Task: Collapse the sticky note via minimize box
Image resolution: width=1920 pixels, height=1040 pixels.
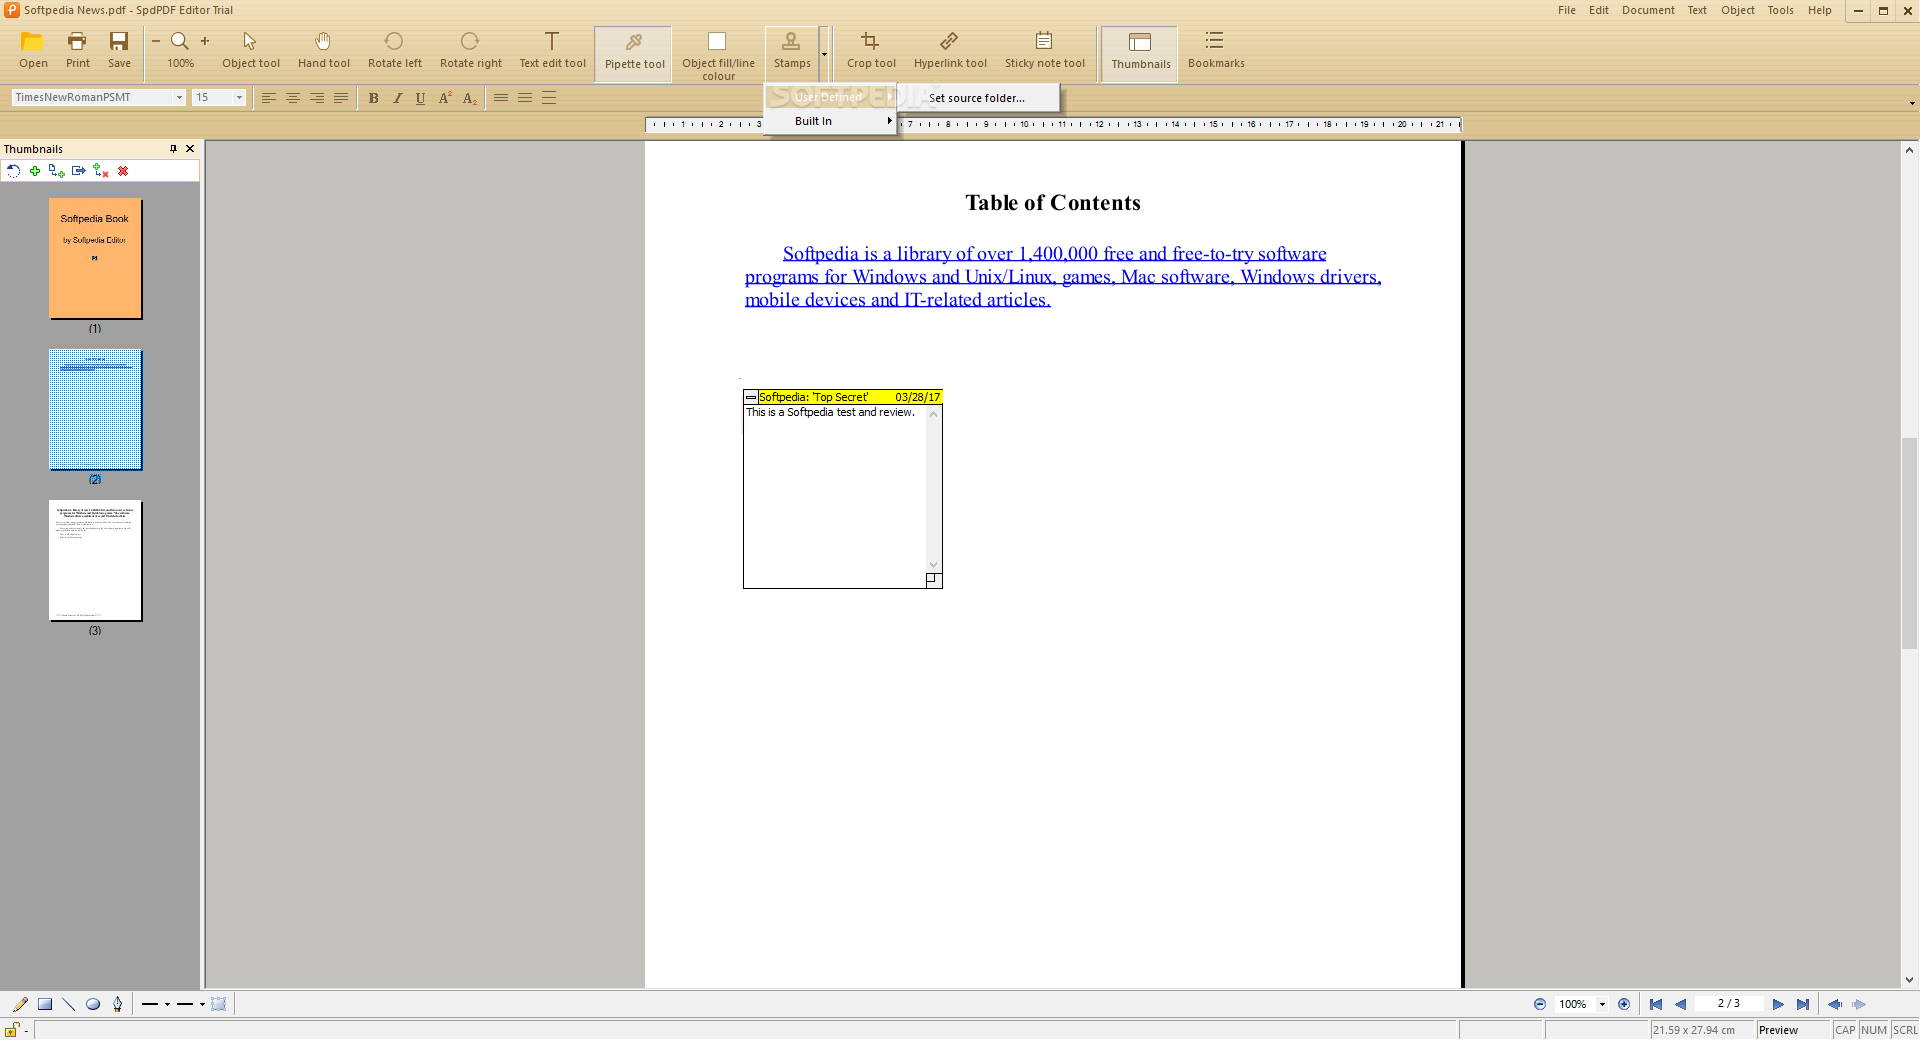Action: [751, 397]
